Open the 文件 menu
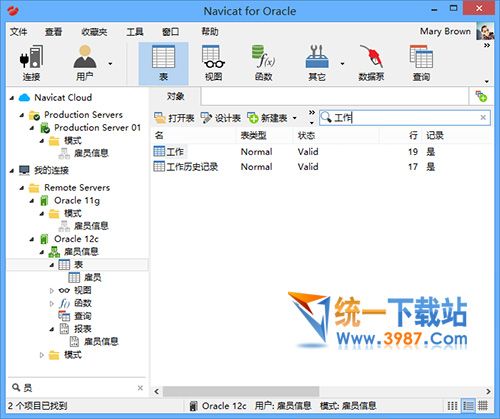This screenshot has width=500, height=419. (18, 32)
